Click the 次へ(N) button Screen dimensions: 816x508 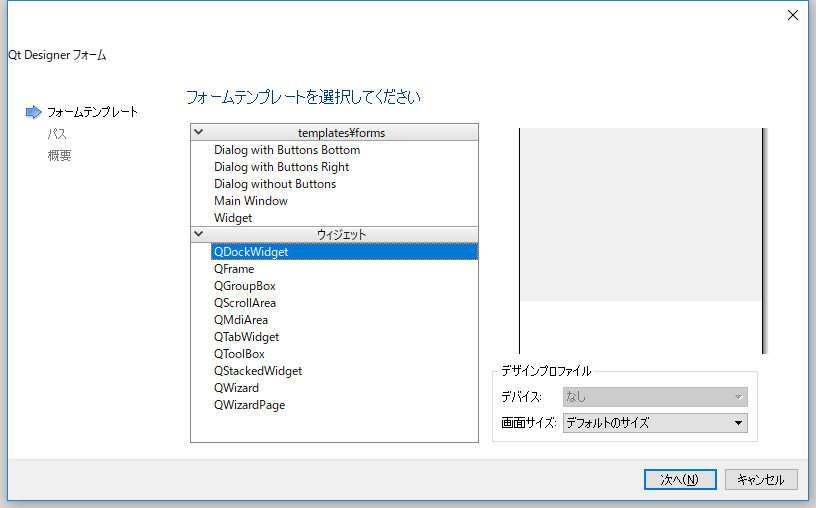[680, 479]
